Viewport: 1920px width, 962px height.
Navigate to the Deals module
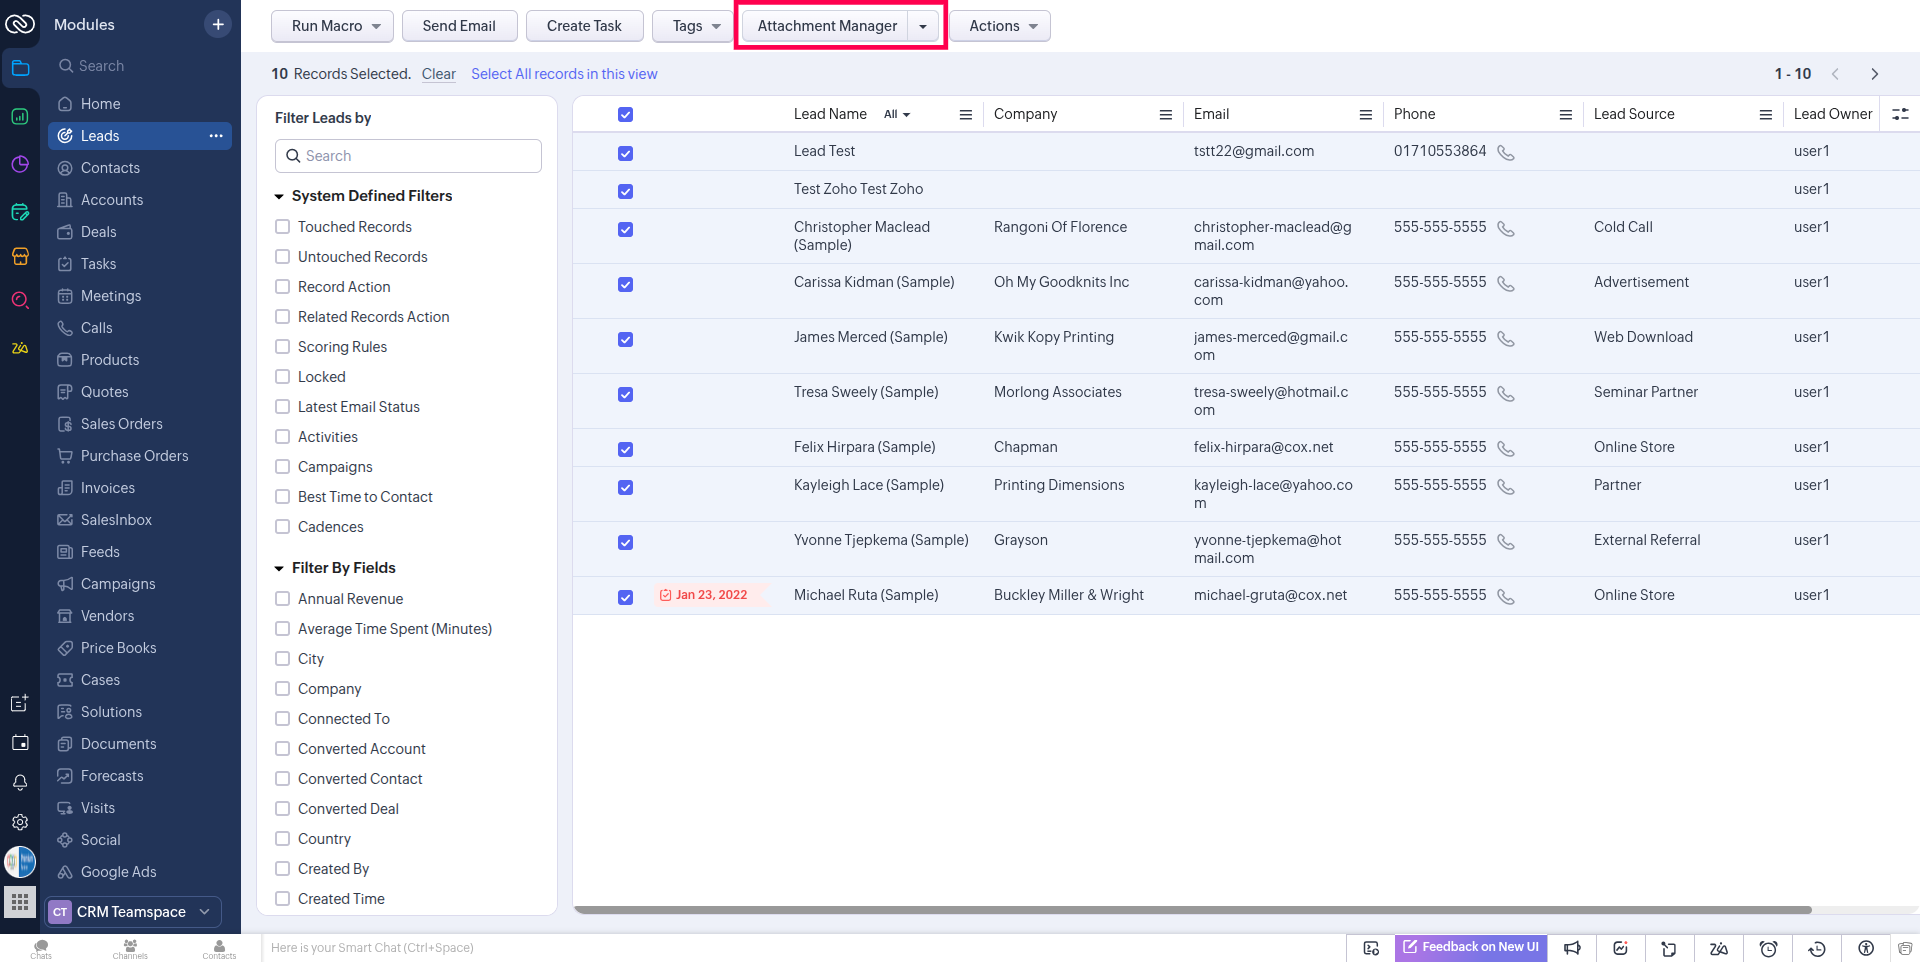coord(98,232)
